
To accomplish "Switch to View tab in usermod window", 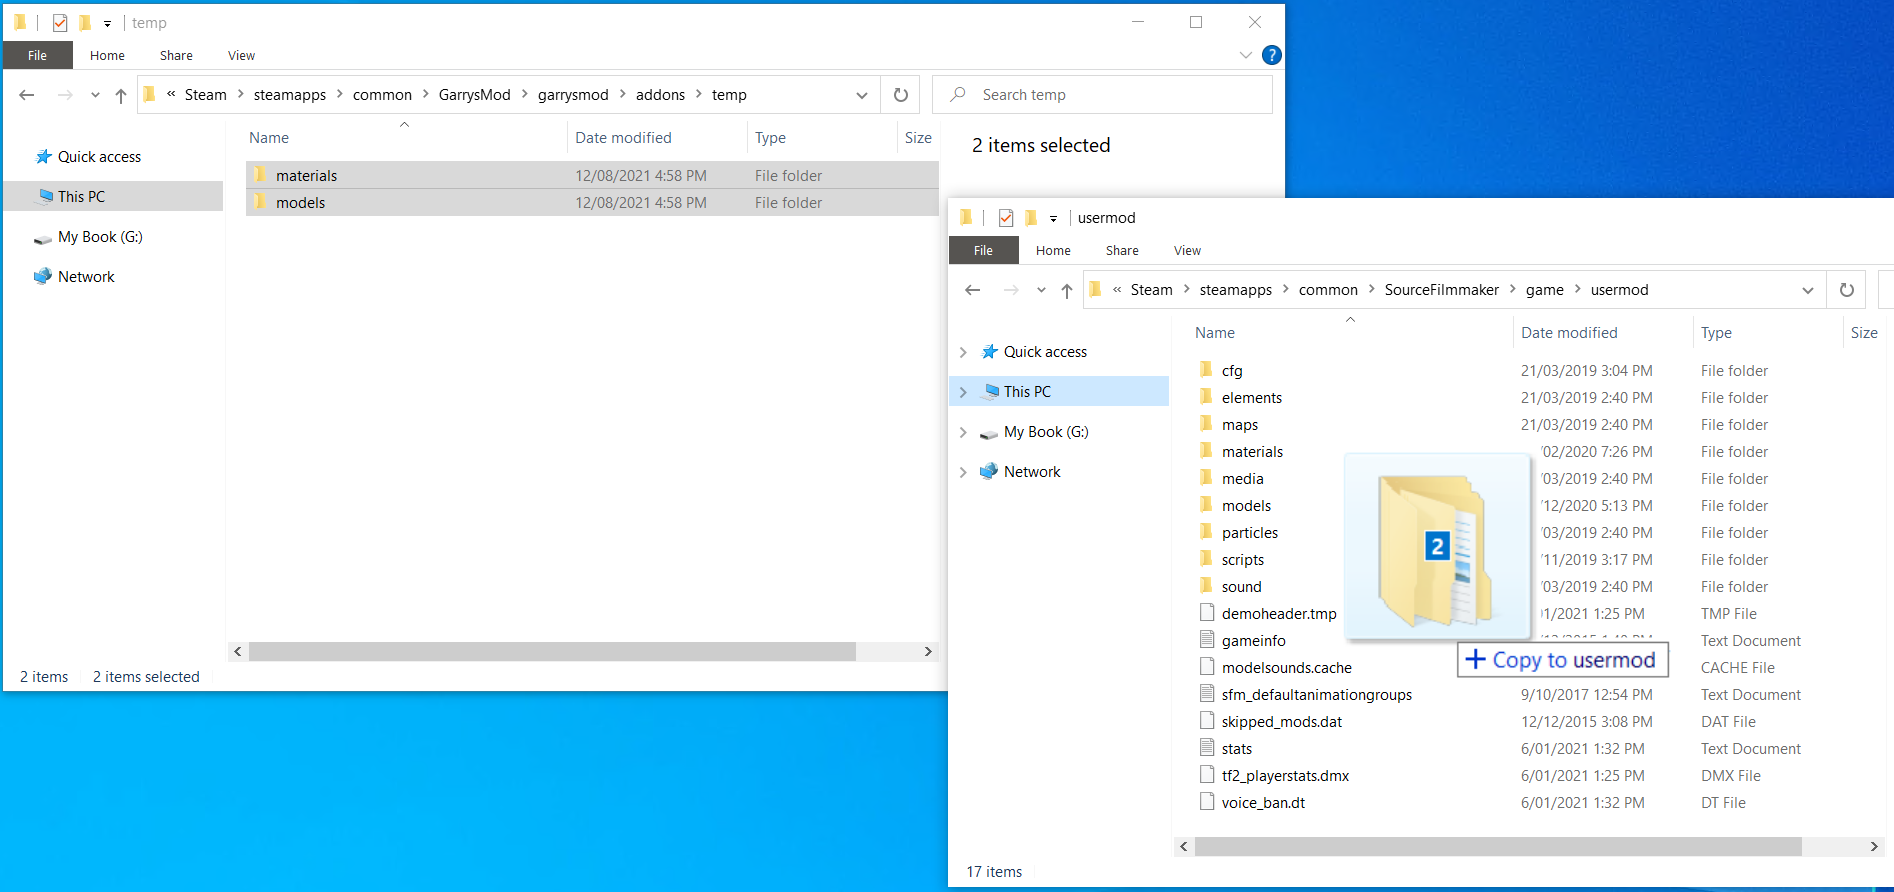I will pos(1187,250).
